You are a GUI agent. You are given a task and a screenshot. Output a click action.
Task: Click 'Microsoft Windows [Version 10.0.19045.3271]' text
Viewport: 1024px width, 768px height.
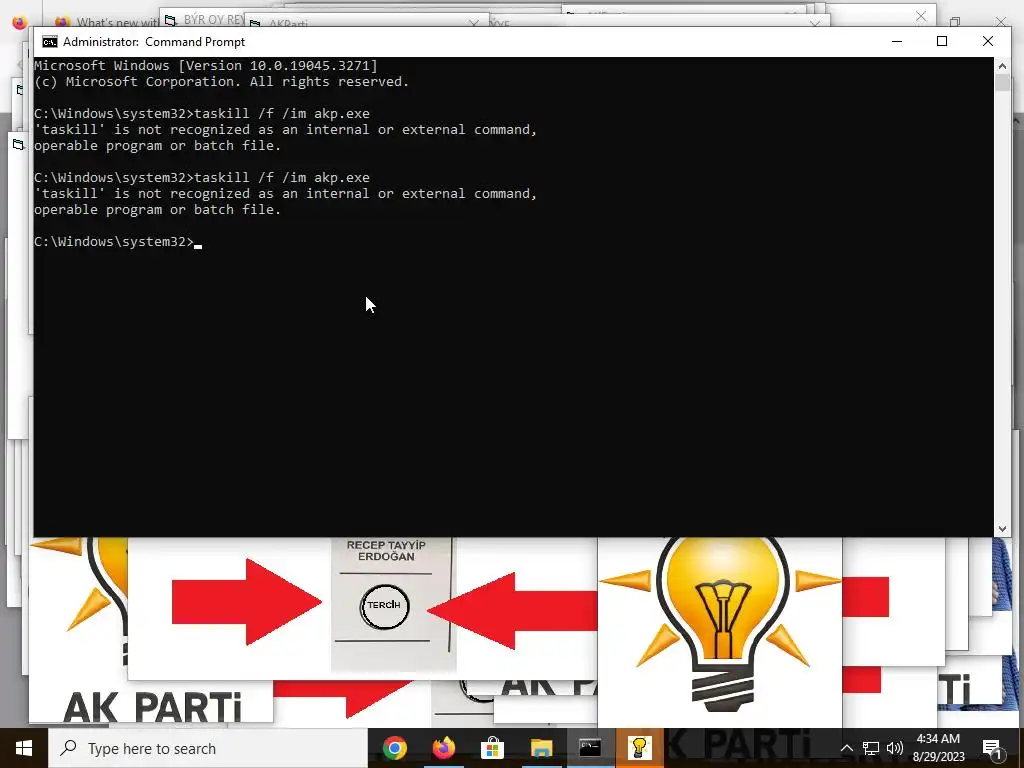206,65
